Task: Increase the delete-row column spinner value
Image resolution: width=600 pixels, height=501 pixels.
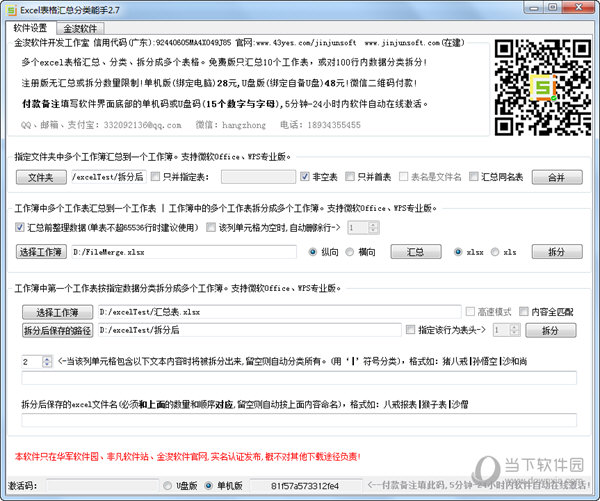Action: (x=373, y=225)
